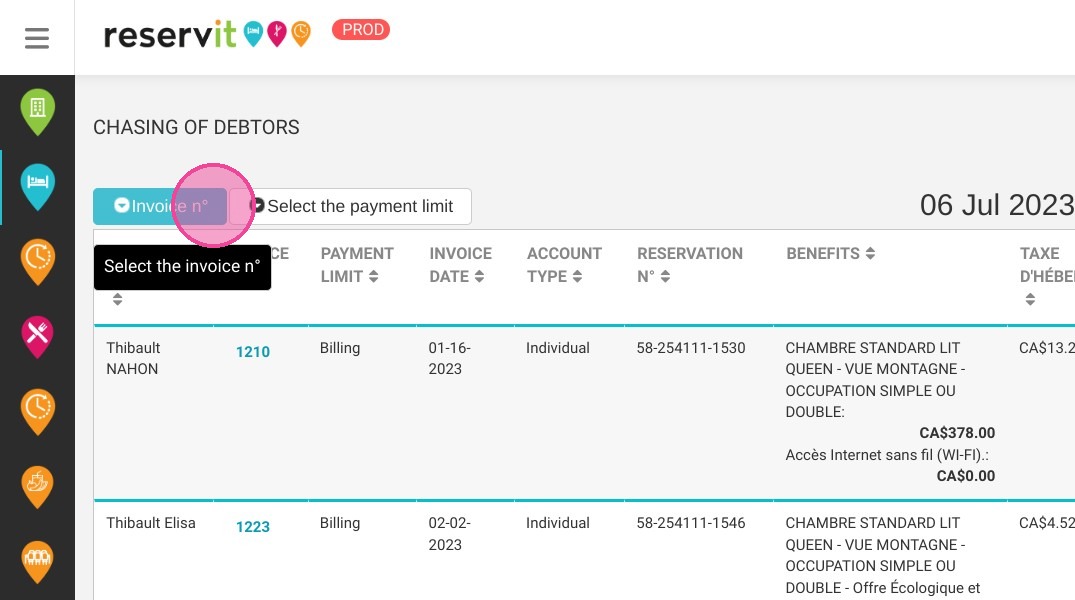Sort by Account Type column header
The height and width of the screenshot is (600, 1075).
(564, 265)
